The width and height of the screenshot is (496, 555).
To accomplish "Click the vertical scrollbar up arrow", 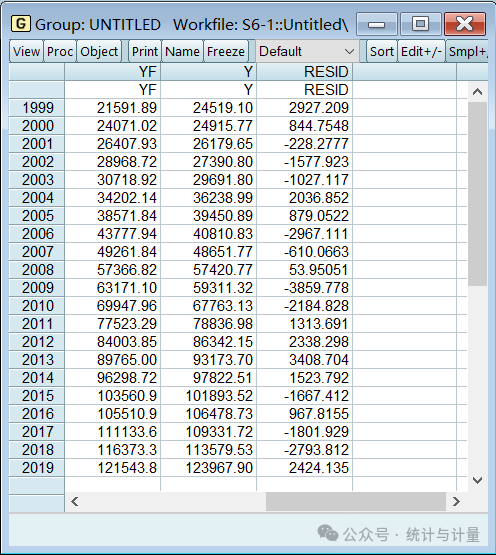I will [x=477, y=92].
